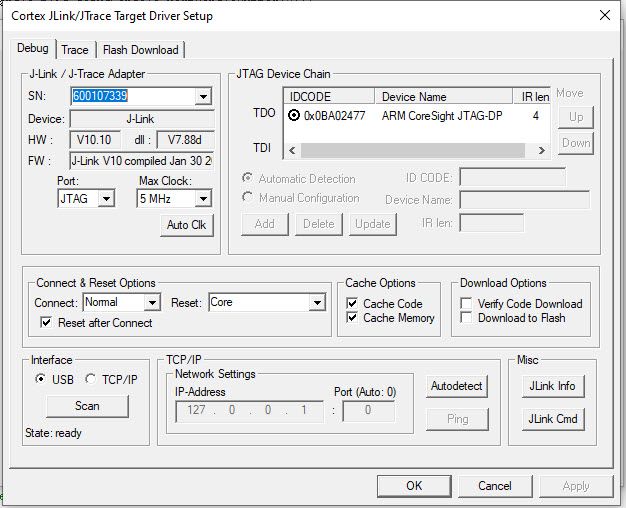Click the Move Up button
626x508 pixels.
(576, 117)
